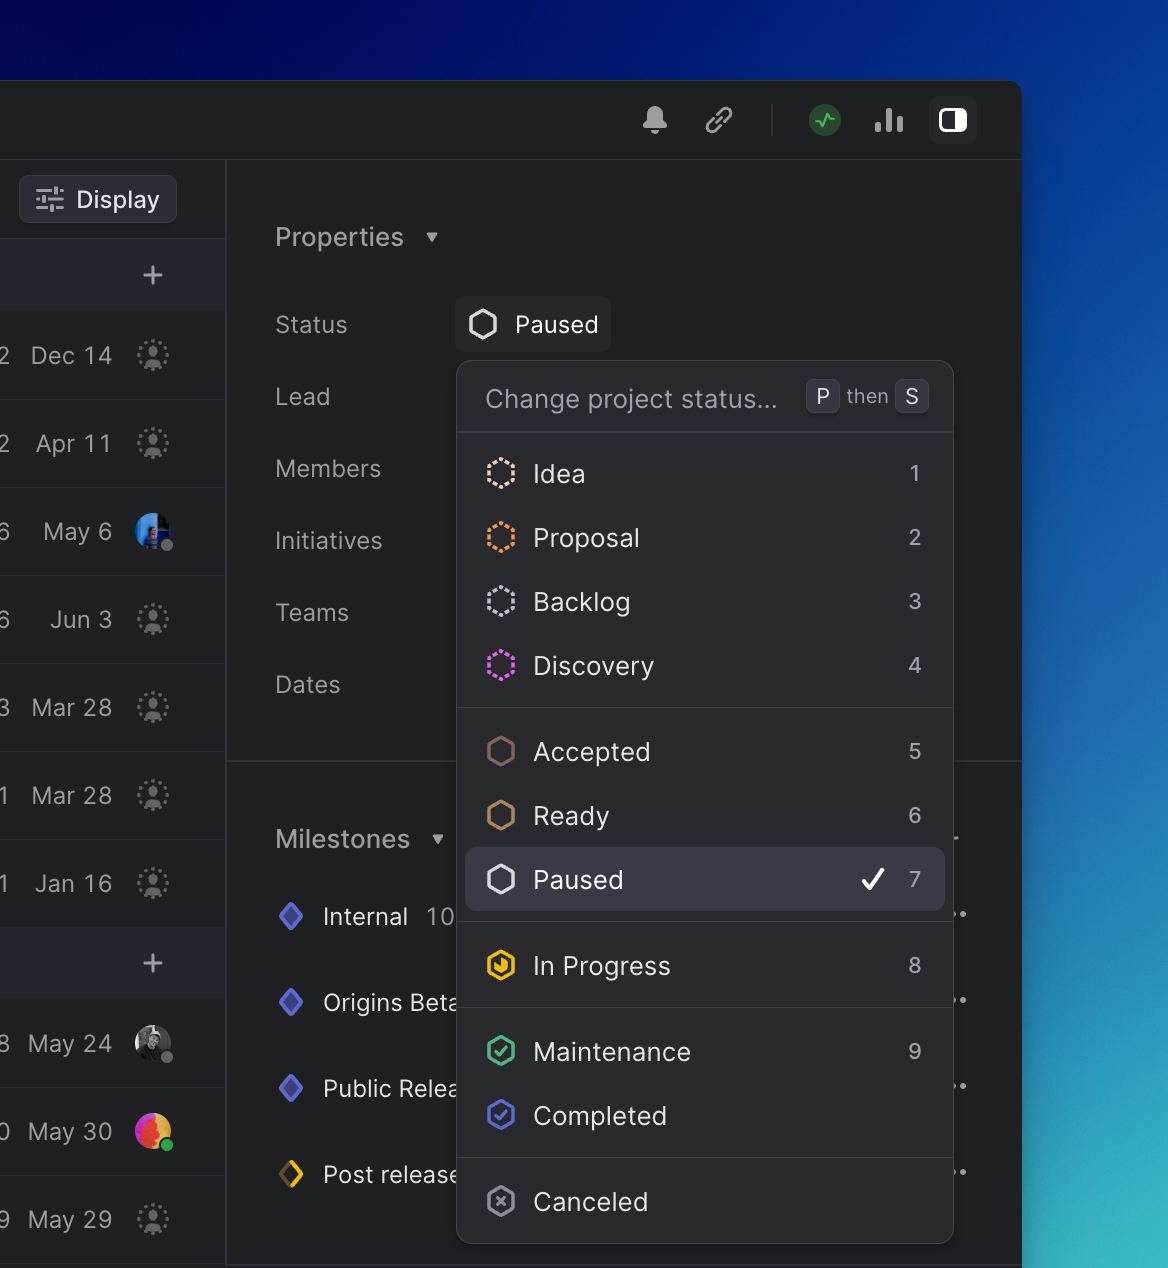Click the May 30 date
The image size is (1168, 1268).
(x=70, y=1131)
